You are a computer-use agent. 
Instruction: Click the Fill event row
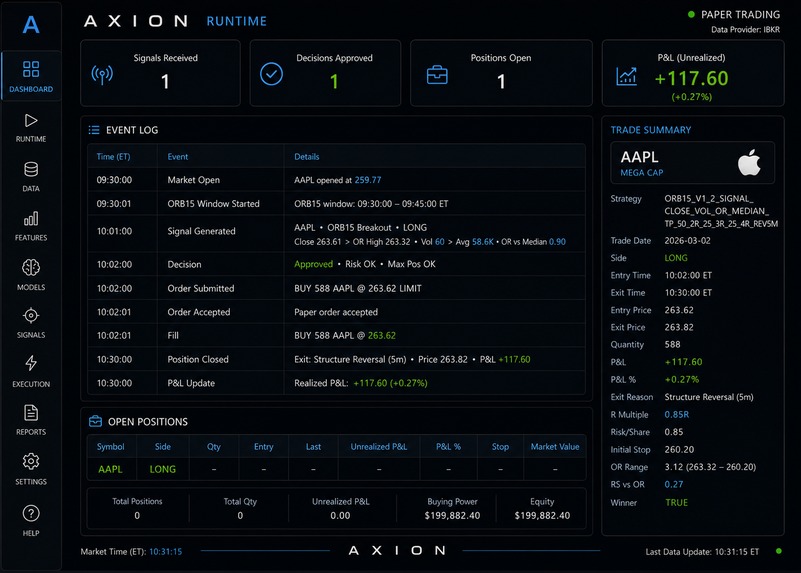coord(336,336)
